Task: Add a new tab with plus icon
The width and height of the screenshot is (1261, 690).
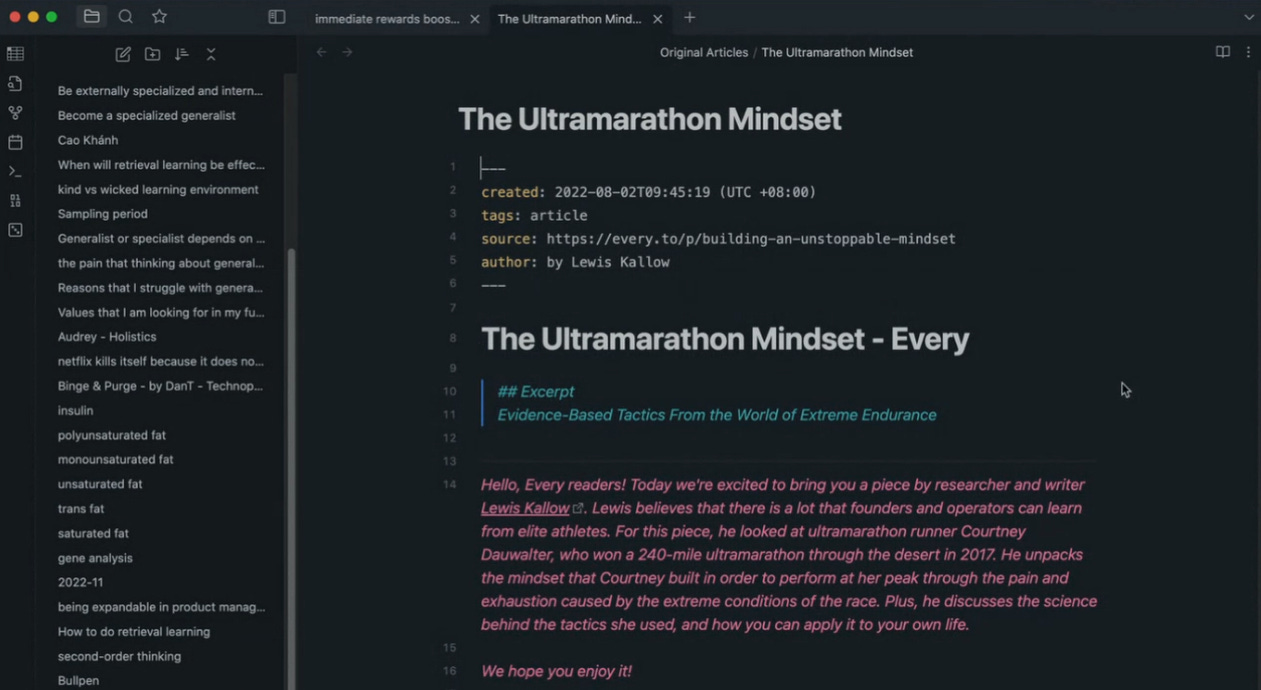Action: click(689, 17)
